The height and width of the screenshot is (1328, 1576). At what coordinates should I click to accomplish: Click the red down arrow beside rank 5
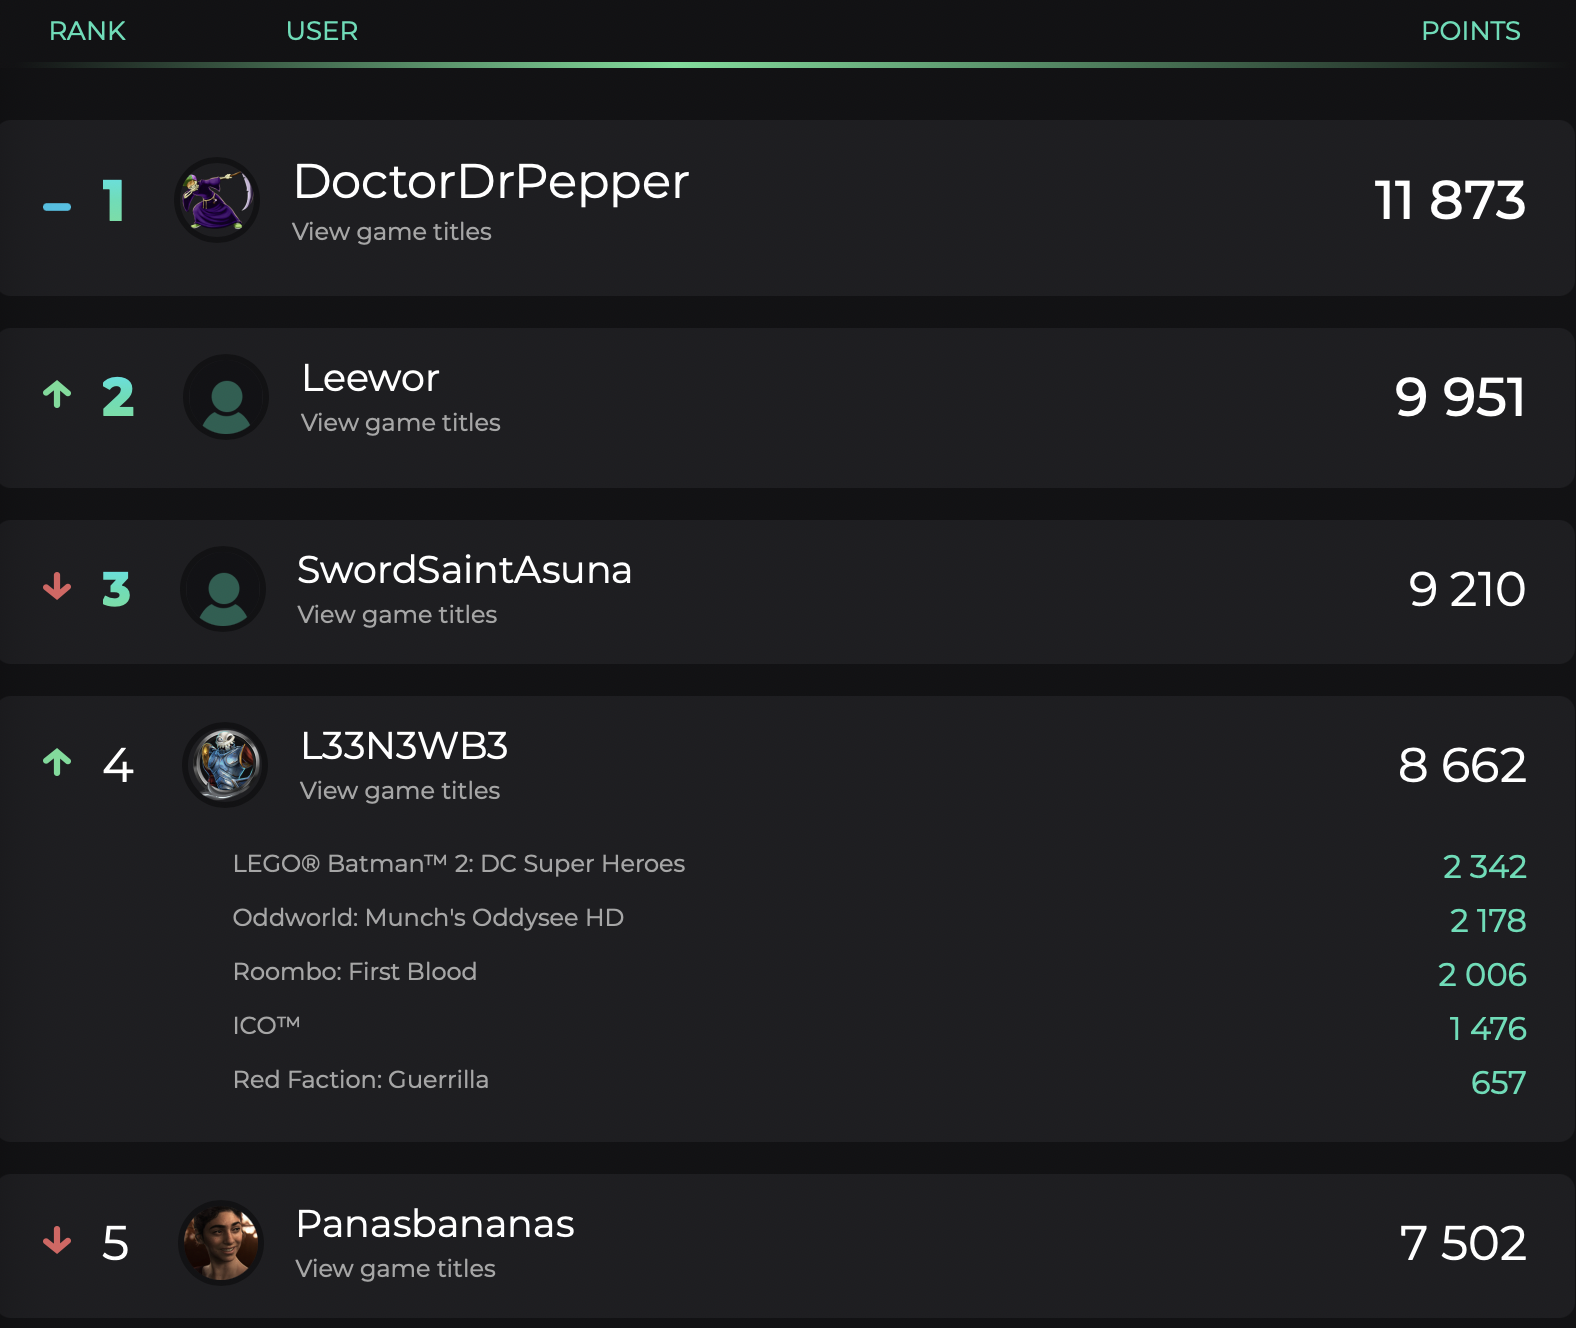tap(57, 1240)
